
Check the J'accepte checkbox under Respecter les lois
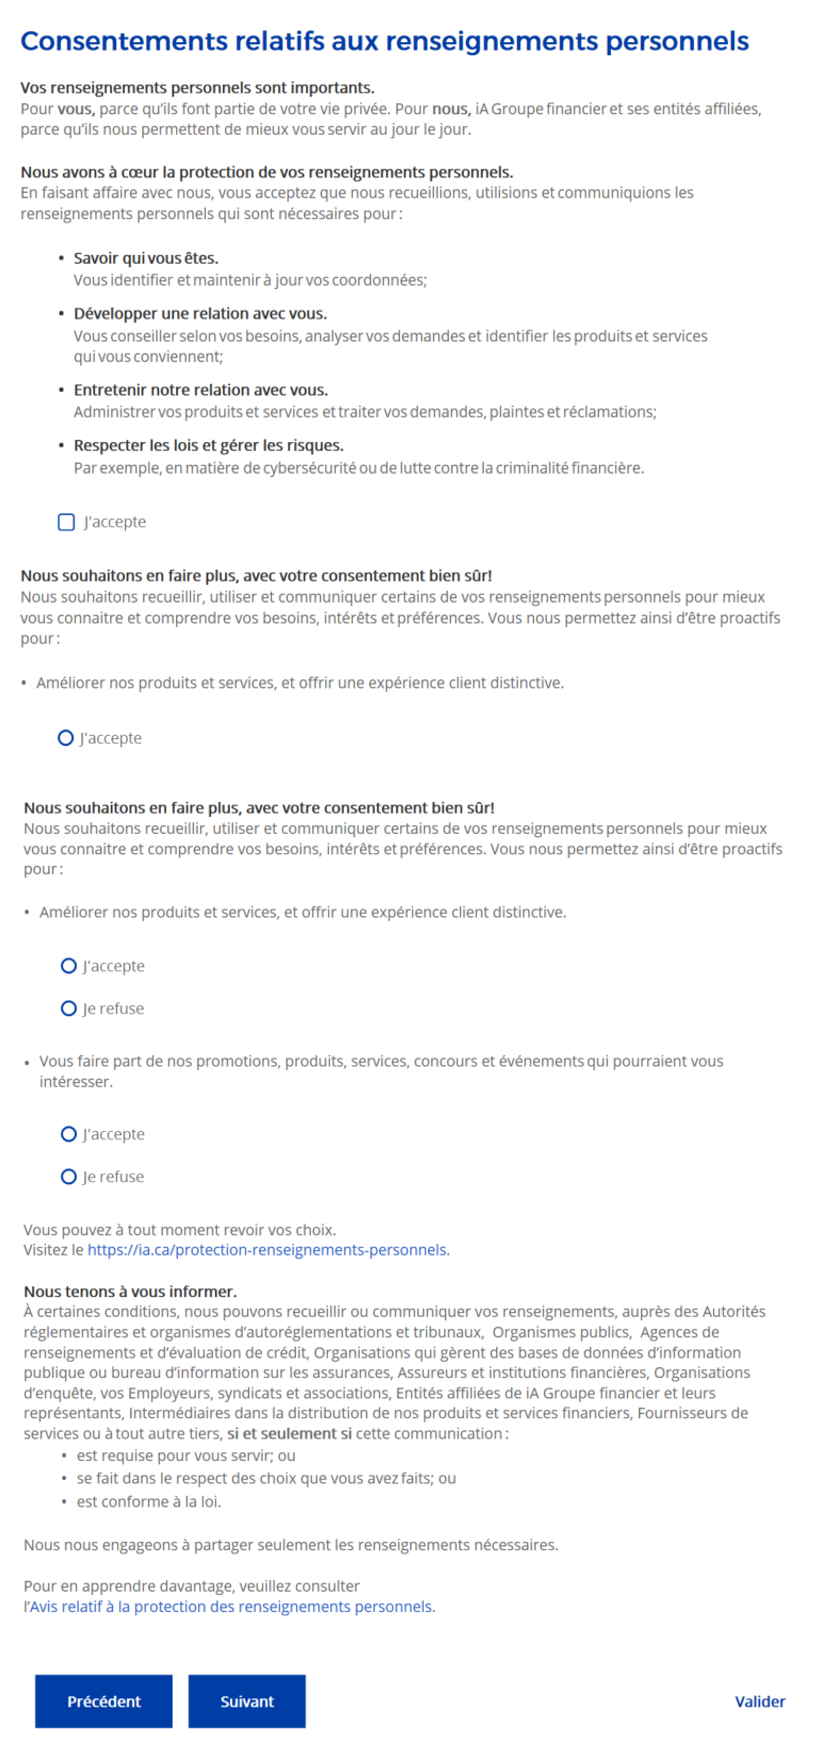click(66, 522)
